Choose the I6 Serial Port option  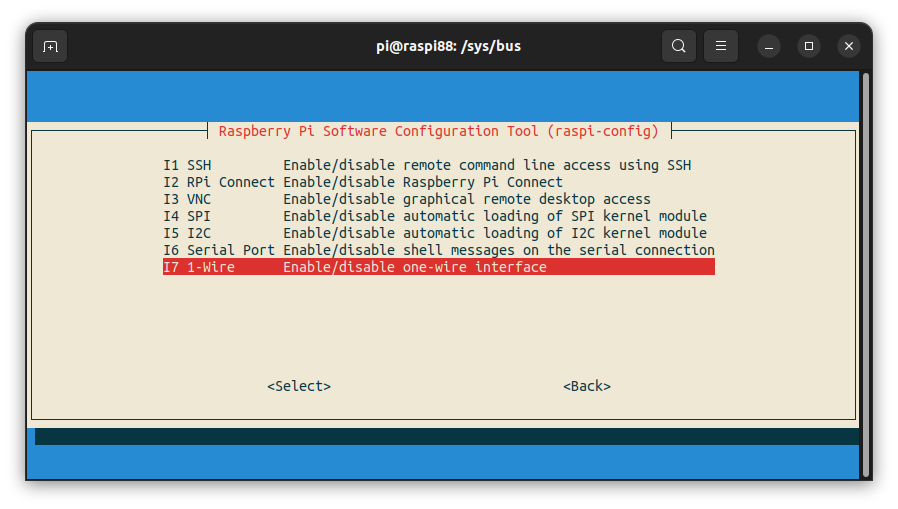pos(218,250)
